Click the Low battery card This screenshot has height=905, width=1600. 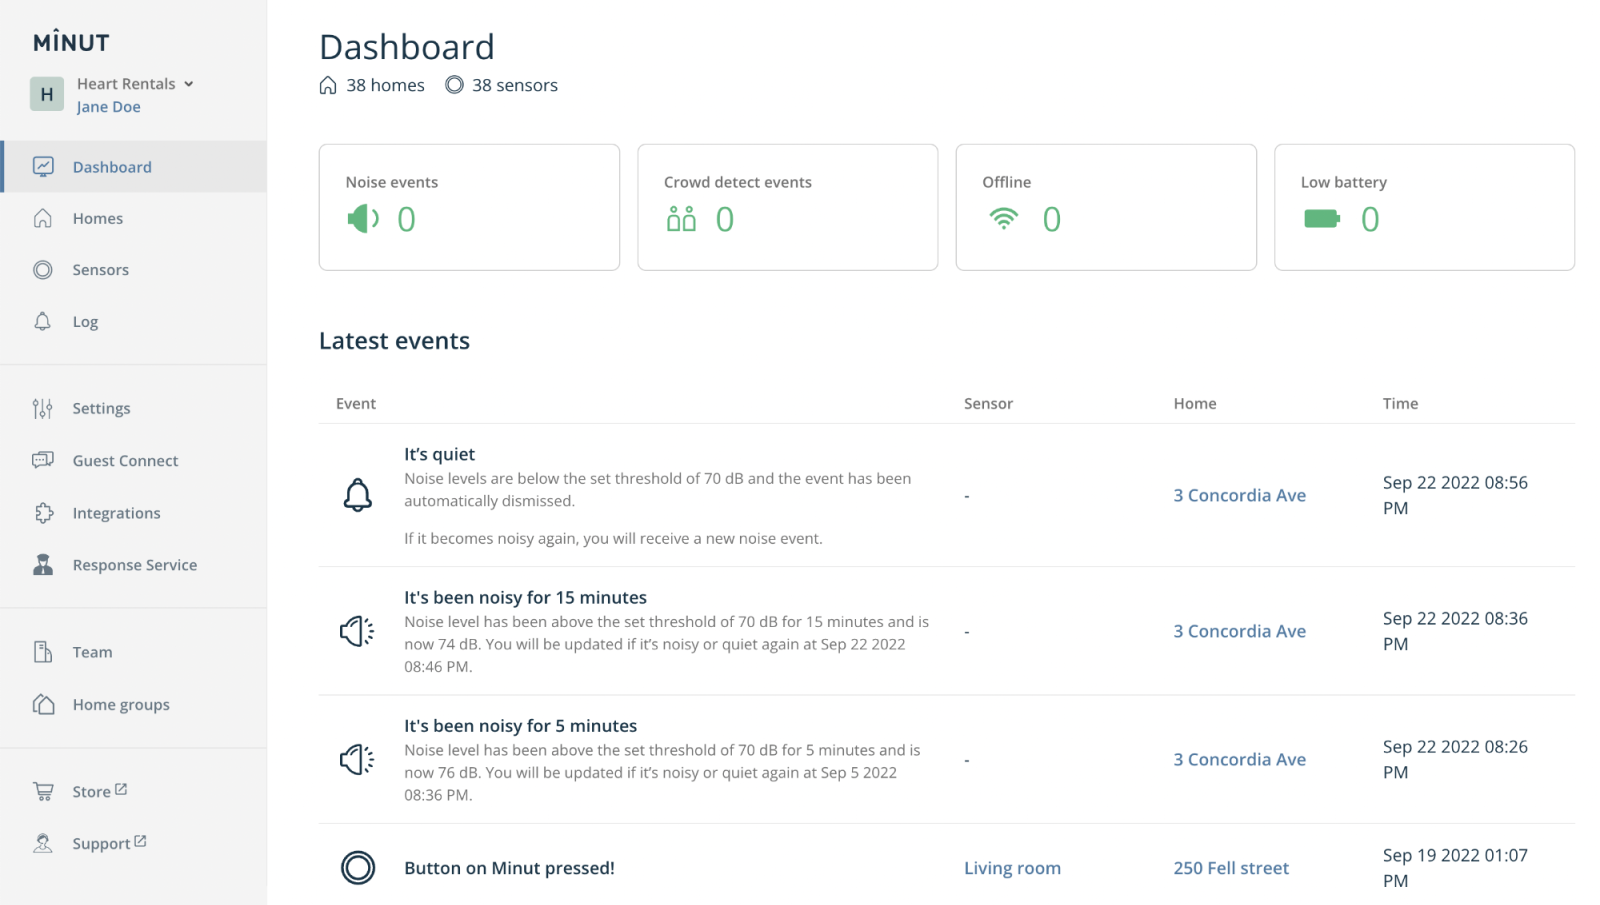point(1423,207)
